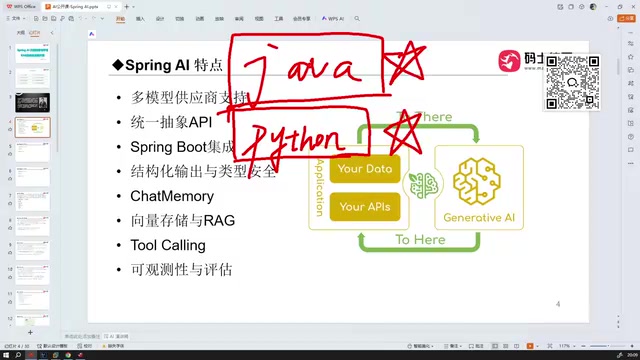The height and width of the screenshot is (360, 640).
Task: Switch to reading view icon
Action: [517, 346]
